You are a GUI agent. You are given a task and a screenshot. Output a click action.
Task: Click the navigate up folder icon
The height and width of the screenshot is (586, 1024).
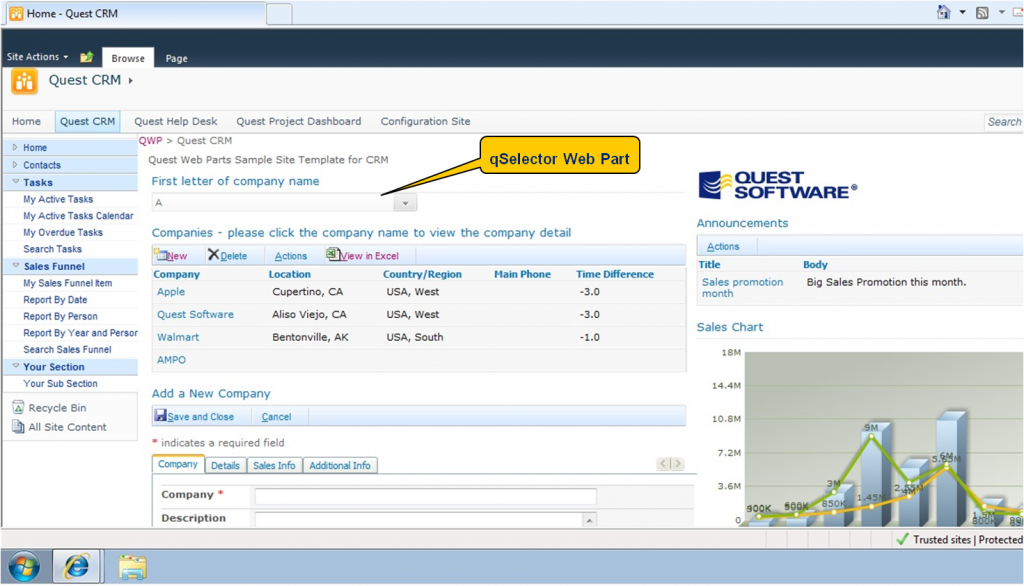click(86, 57)
